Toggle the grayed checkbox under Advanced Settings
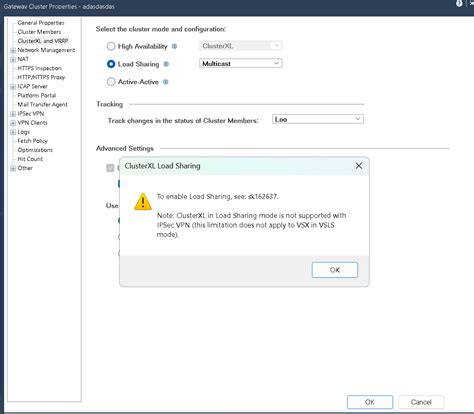The height and width of the screenshot is (414, 474). (110, 168)
